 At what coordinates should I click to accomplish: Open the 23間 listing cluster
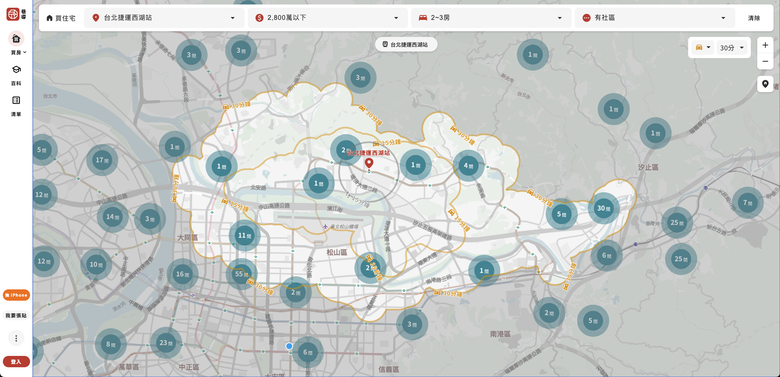(166, 343)
